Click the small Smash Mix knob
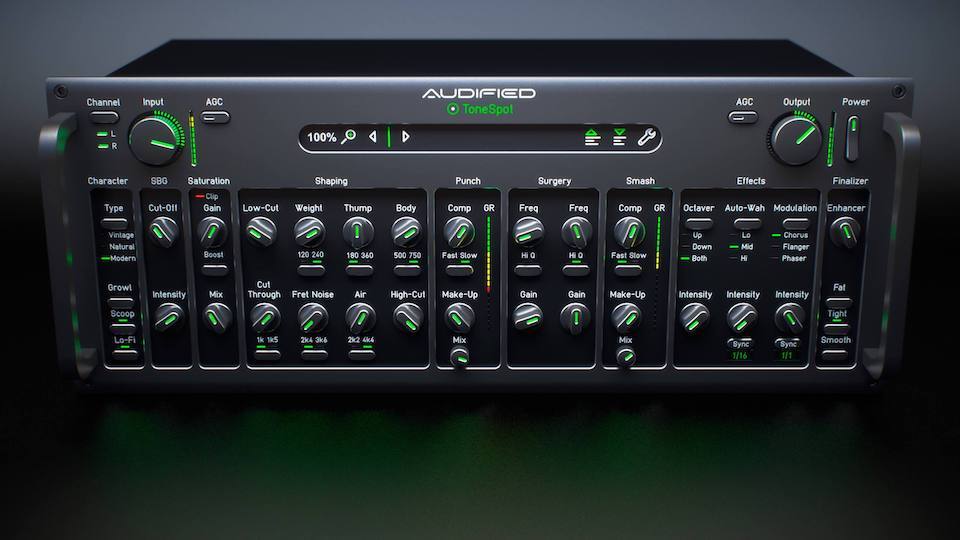This screenshot has width=960, height=540. pyautogui.click(x=625, y=357)
